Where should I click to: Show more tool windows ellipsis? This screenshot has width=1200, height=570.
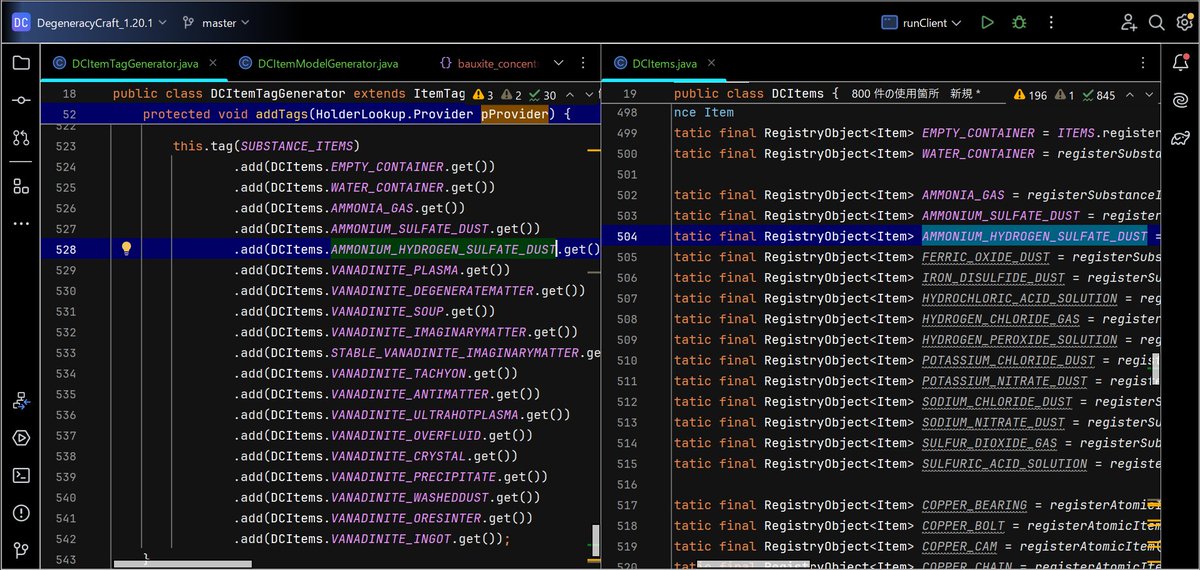tap(21, 223)
